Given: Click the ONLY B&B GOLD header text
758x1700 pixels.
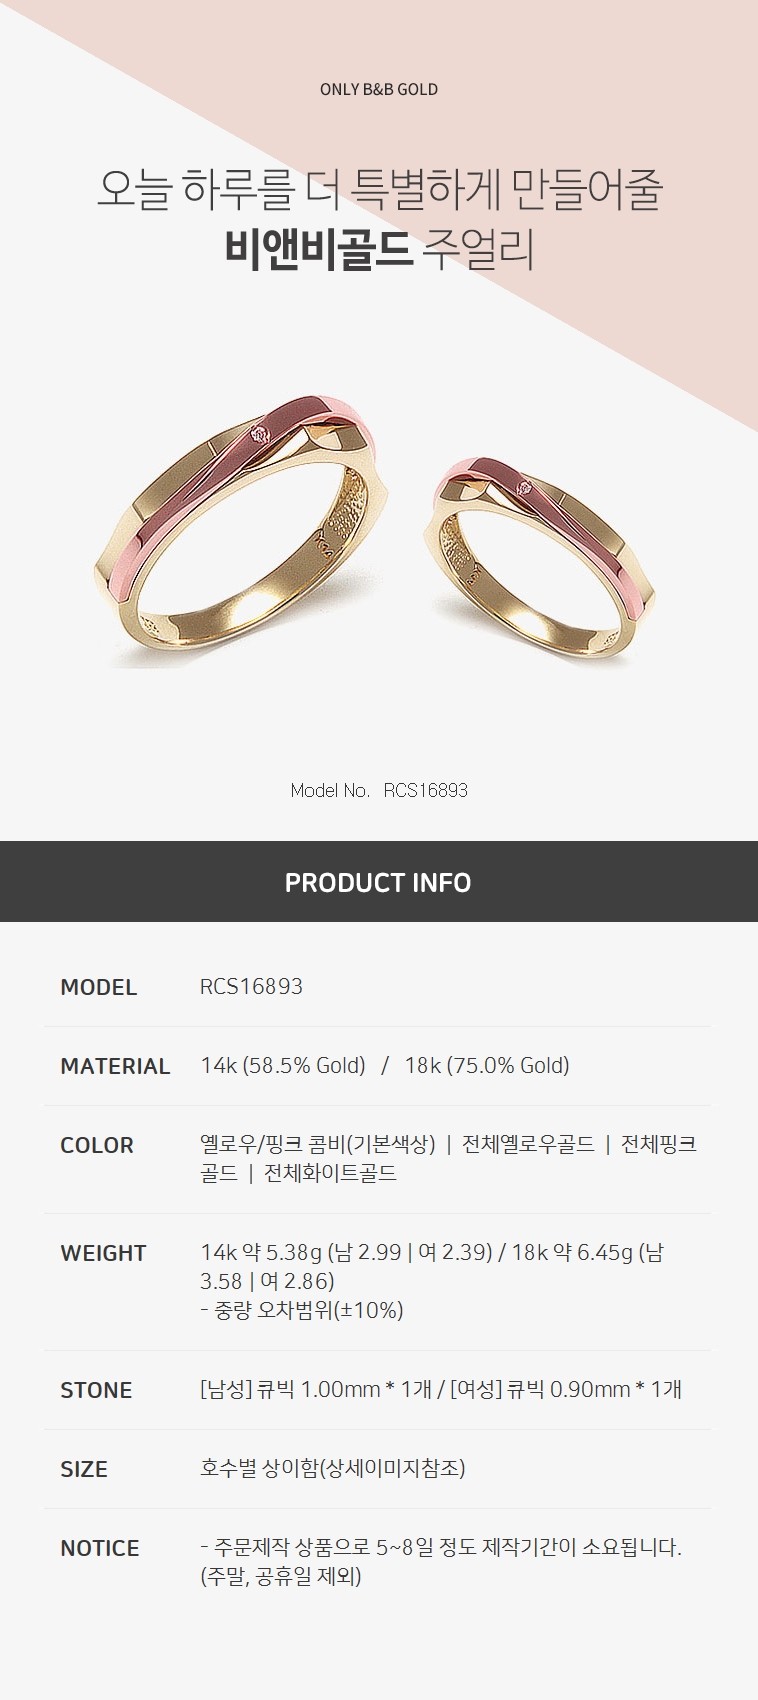Looking at the screenshot, I should pyautogui.click(x=378, y=89).
